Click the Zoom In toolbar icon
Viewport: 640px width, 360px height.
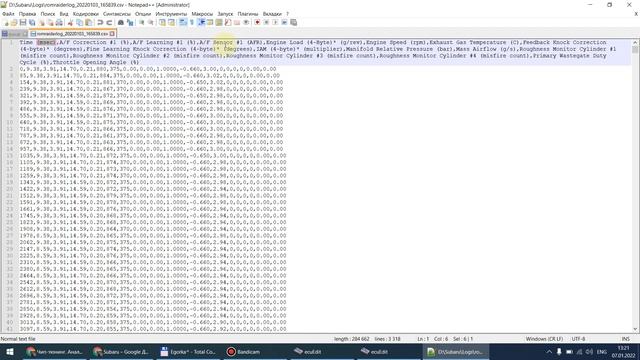point(142,22)
